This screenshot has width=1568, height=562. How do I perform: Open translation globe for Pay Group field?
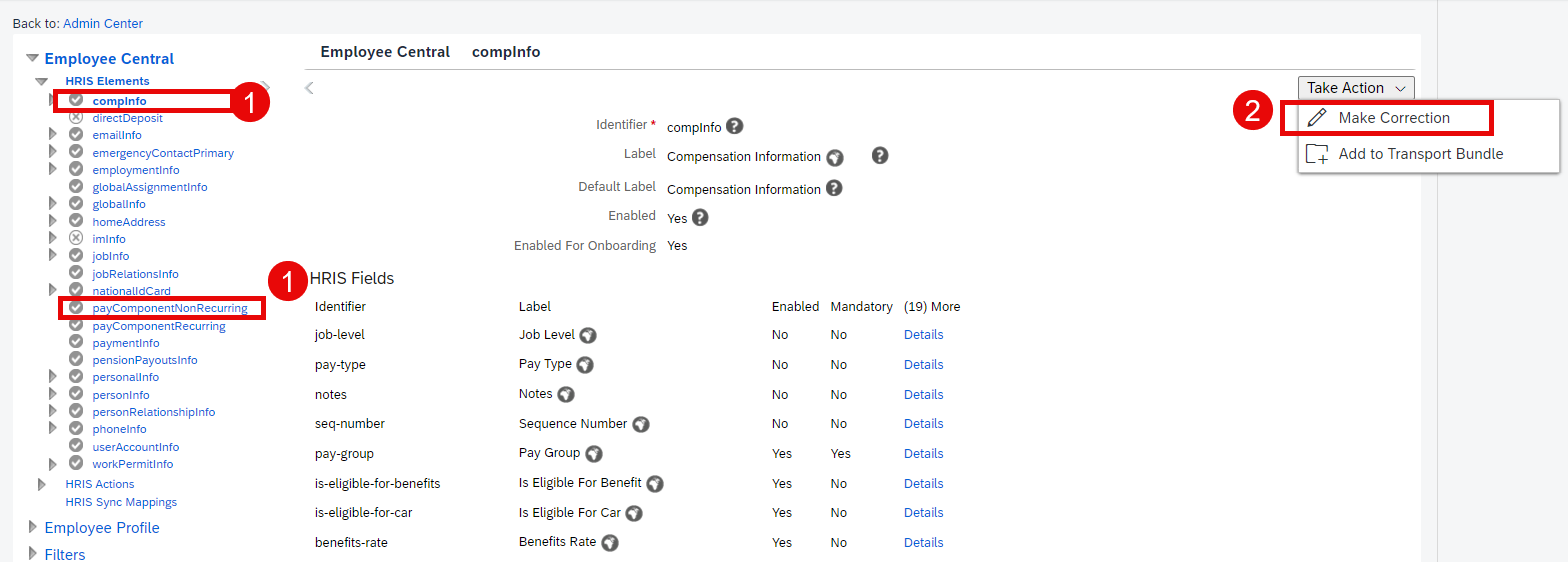[x=594, y=454]
